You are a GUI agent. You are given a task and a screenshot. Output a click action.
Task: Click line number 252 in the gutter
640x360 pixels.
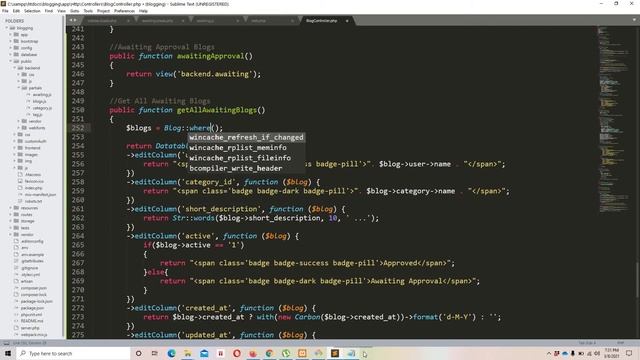[x=78, y=128]
